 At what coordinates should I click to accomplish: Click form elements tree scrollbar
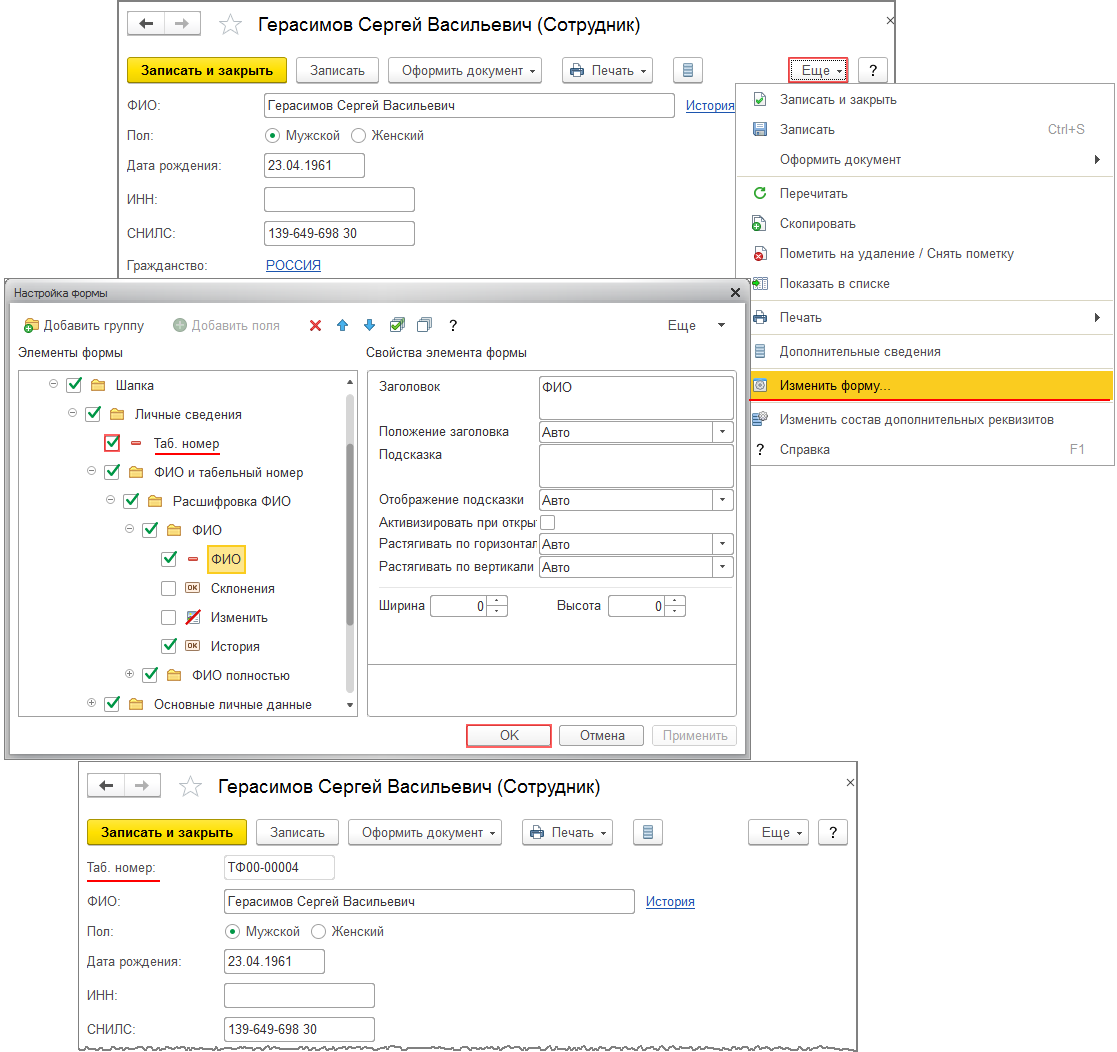tap(350, 533)
